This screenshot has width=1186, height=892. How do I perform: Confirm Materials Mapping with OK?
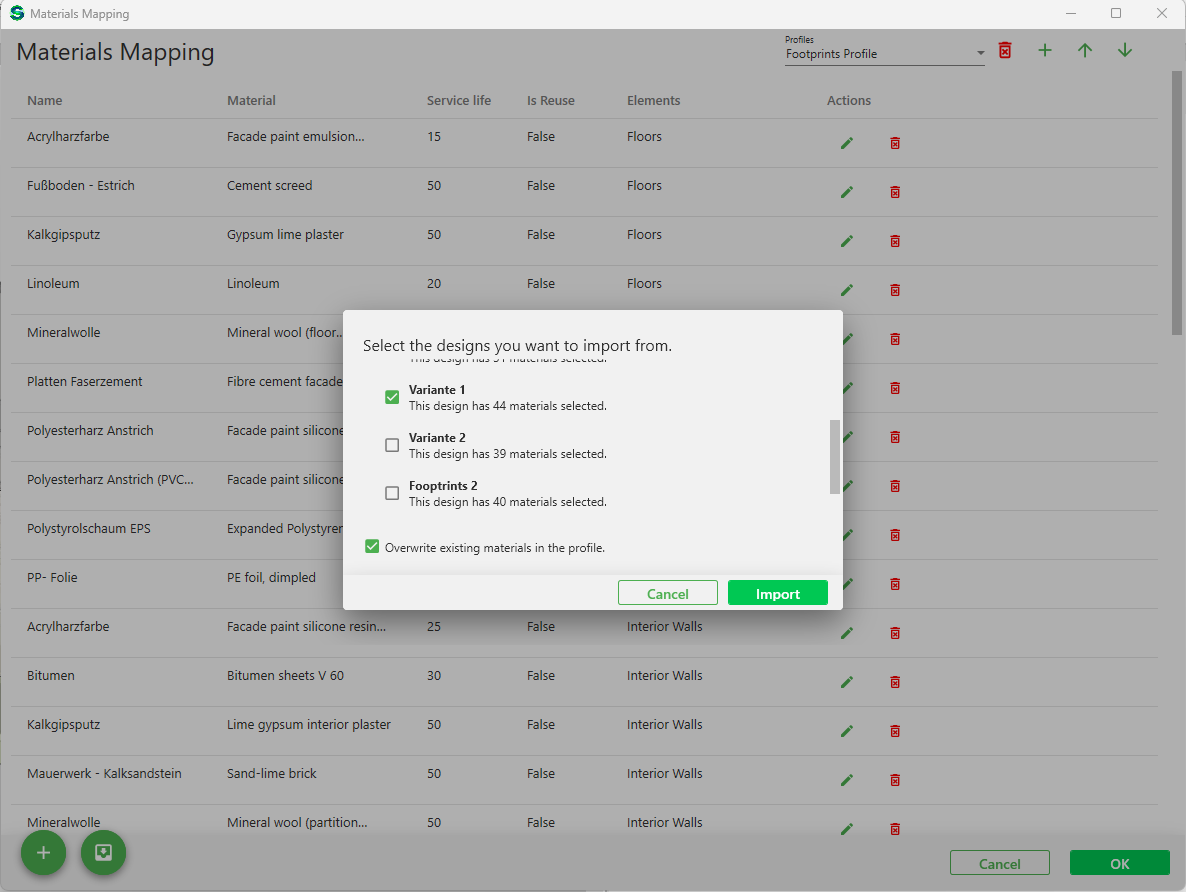point(1119,863)
